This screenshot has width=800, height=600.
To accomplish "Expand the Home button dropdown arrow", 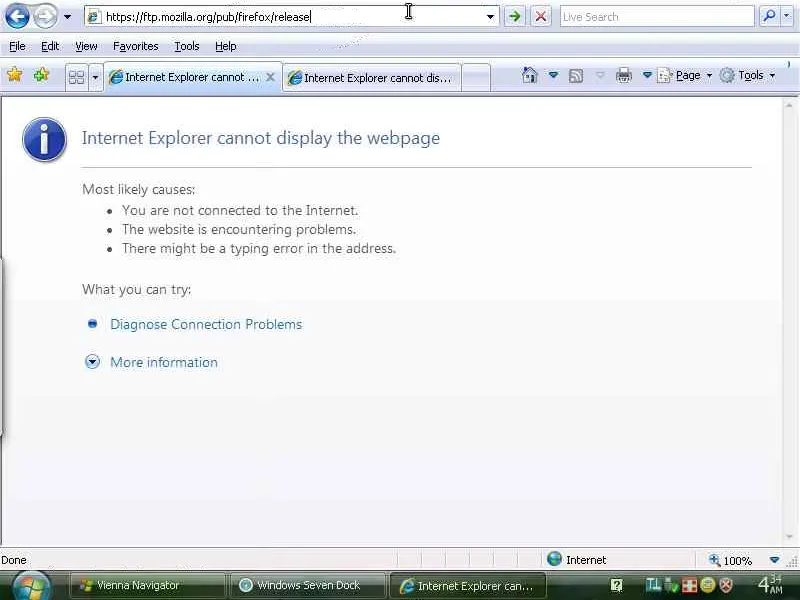I will pos(553,76).
